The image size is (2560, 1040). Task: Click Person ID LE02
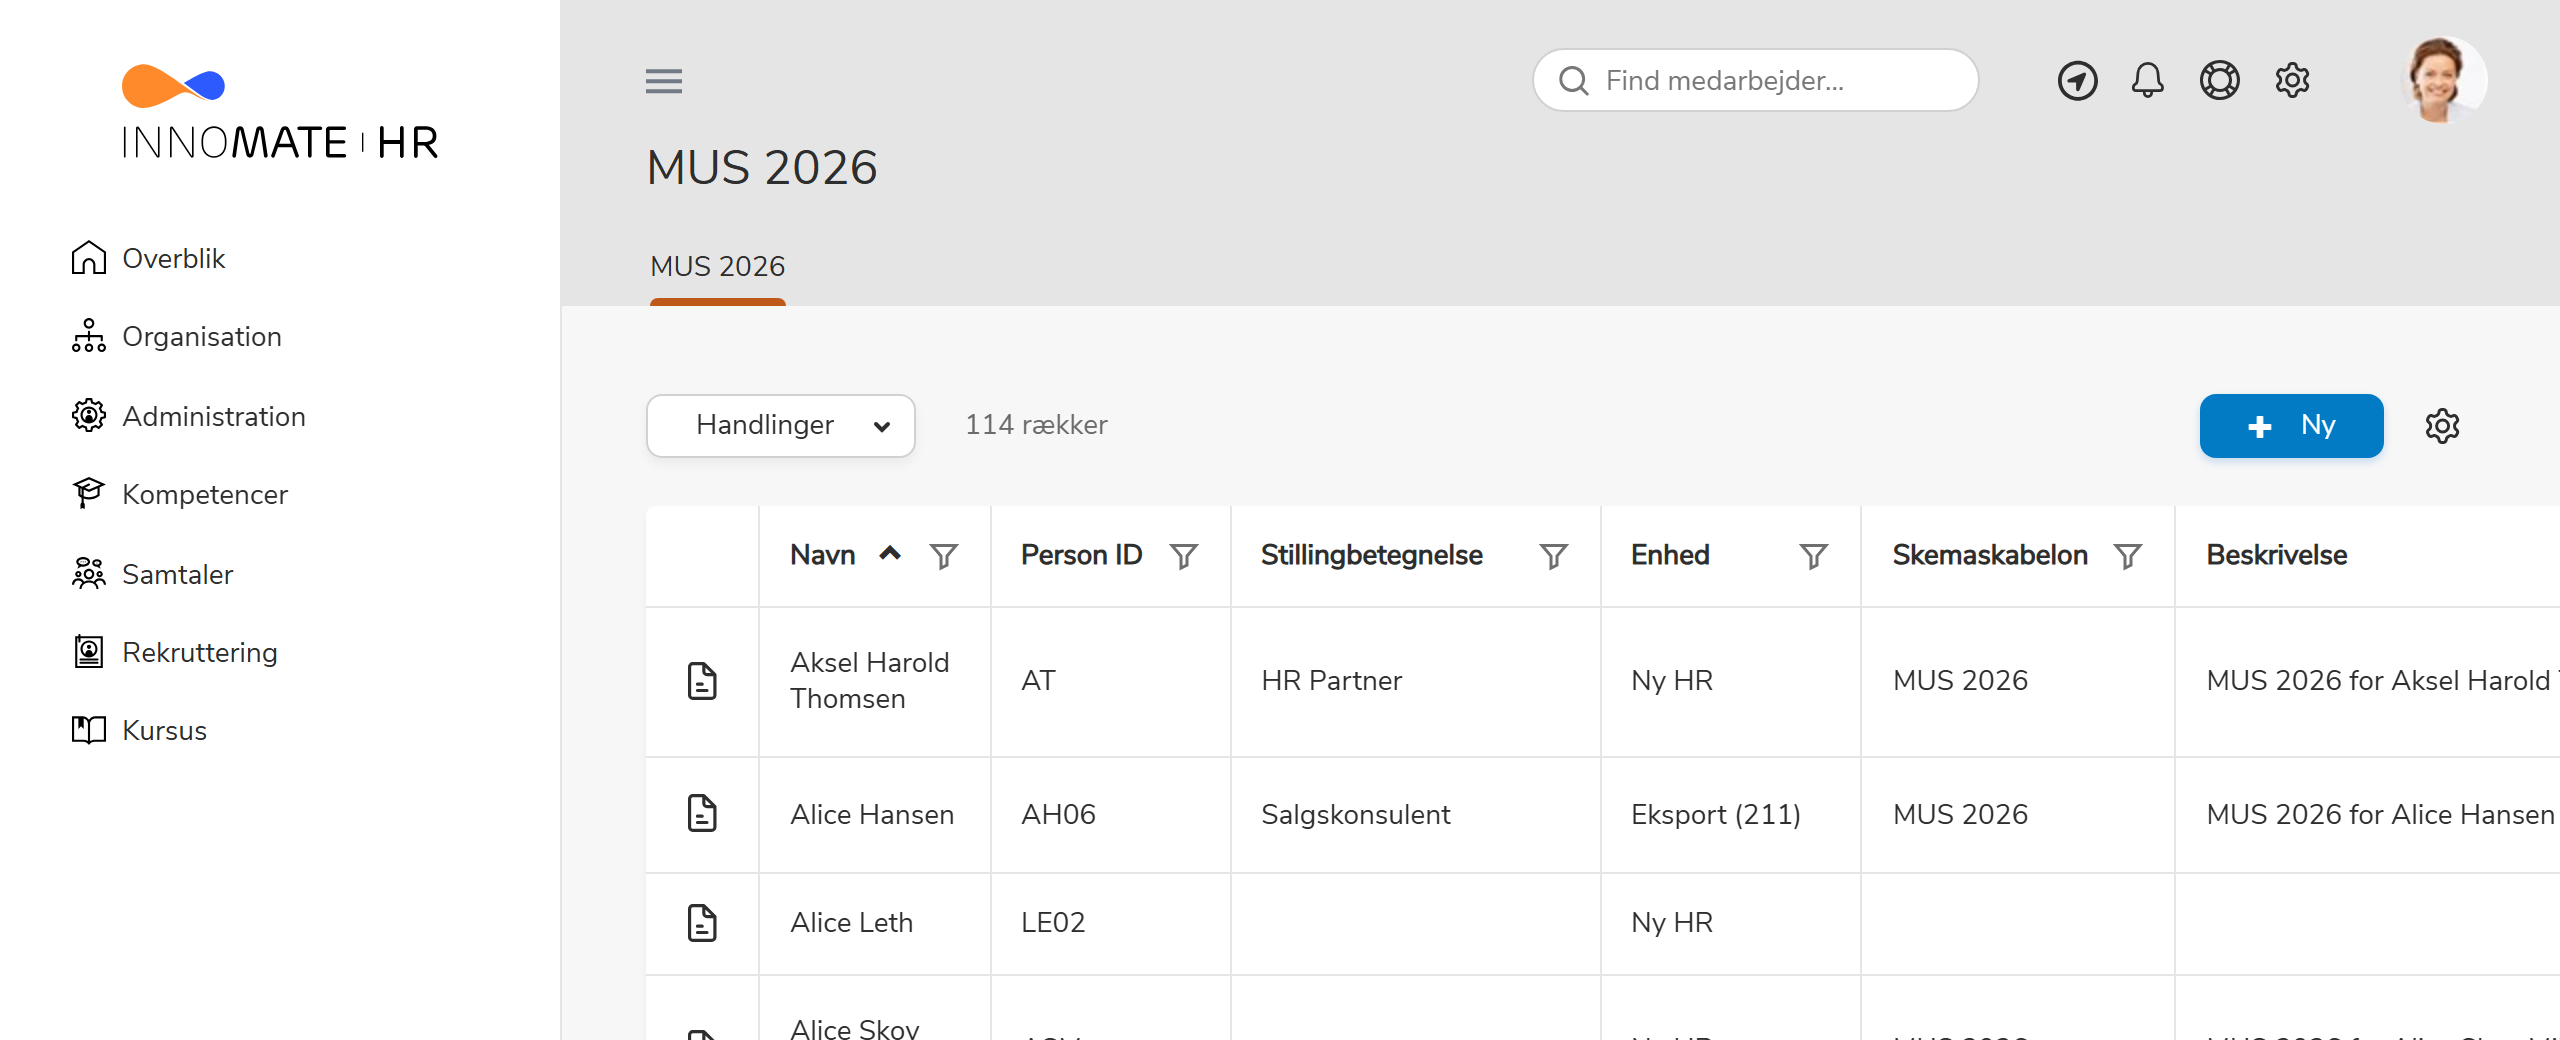tap(1053, 922)
